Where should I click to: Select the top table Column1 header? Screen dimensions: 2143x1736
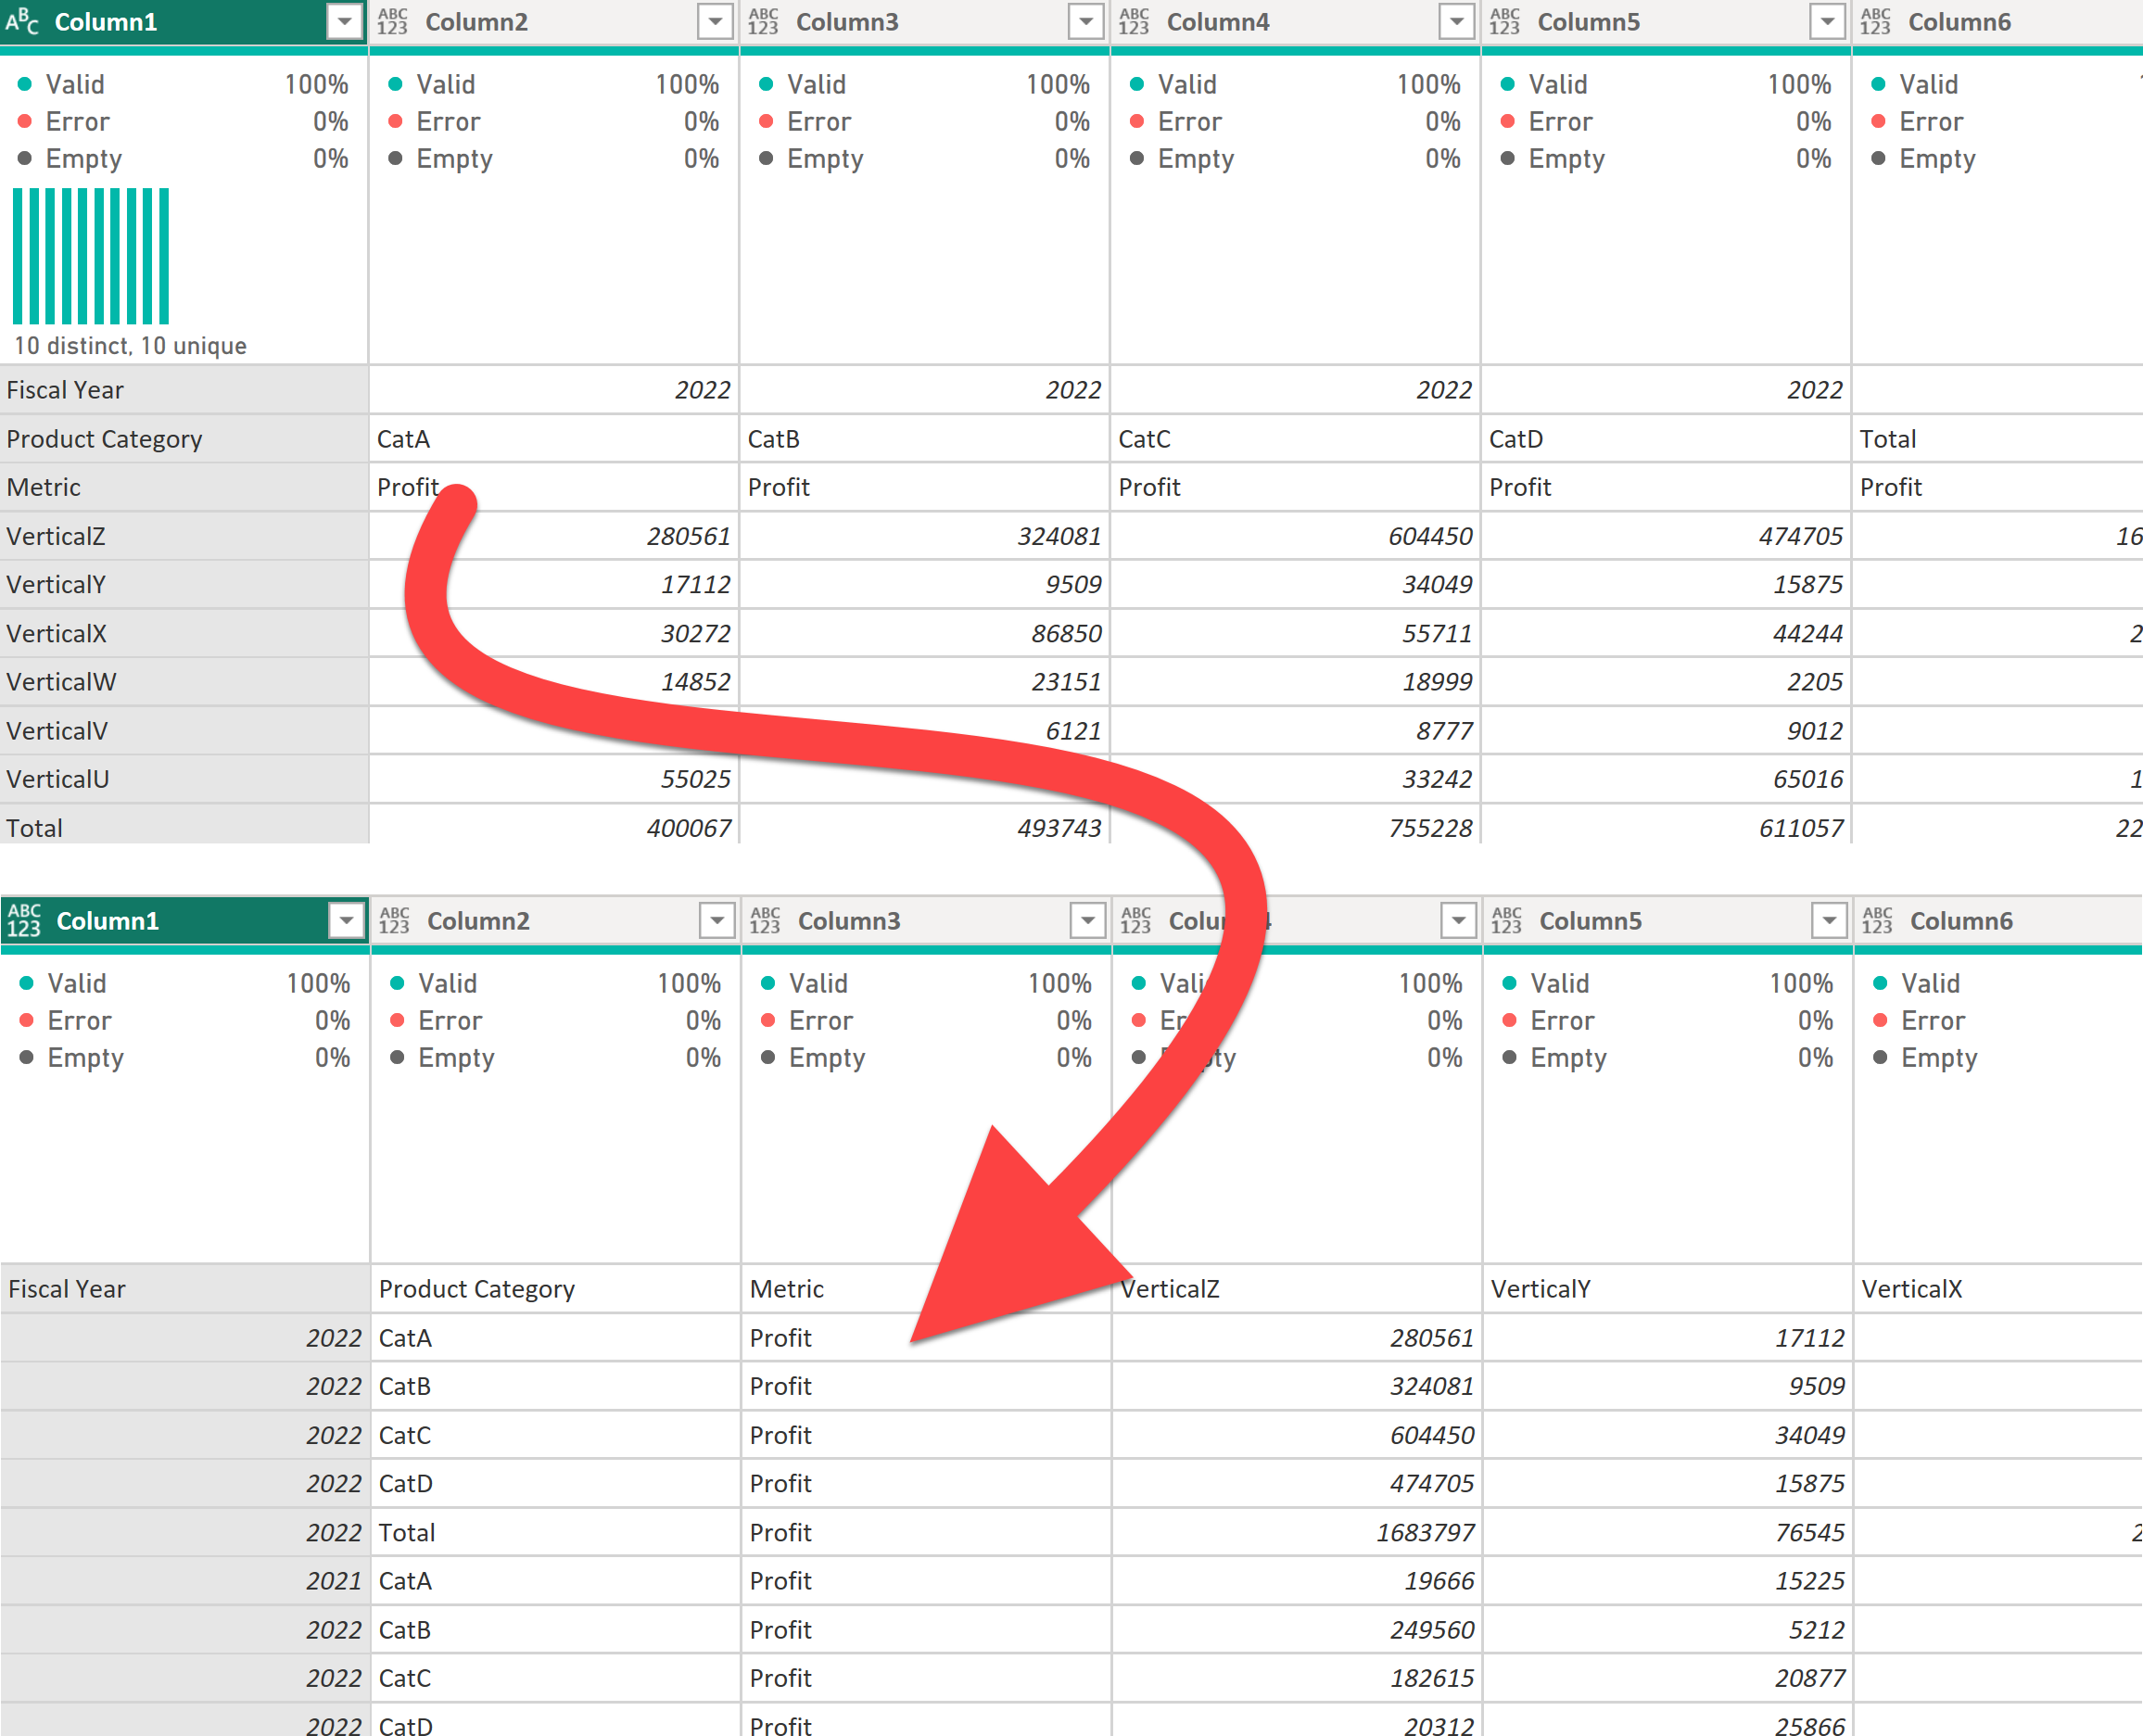(184, 21)
